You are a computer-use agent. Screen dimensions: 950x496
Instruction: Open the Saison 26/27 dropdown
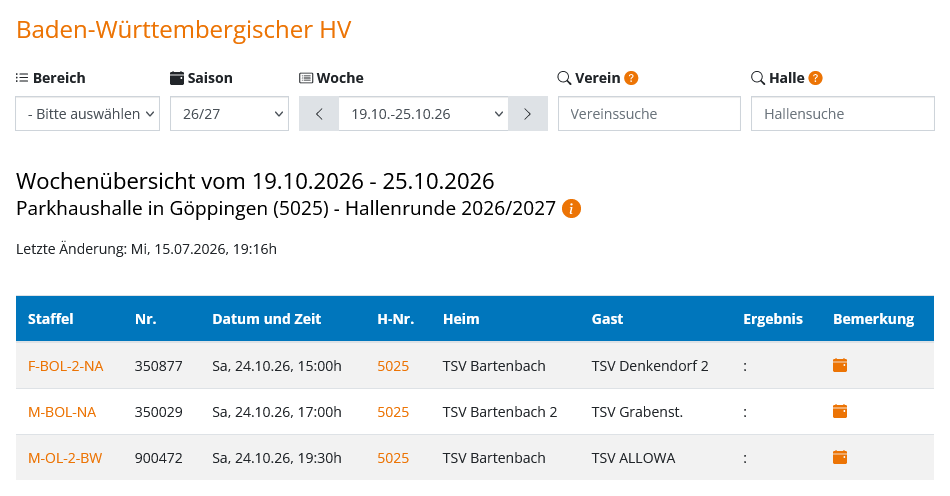point(230,114)
